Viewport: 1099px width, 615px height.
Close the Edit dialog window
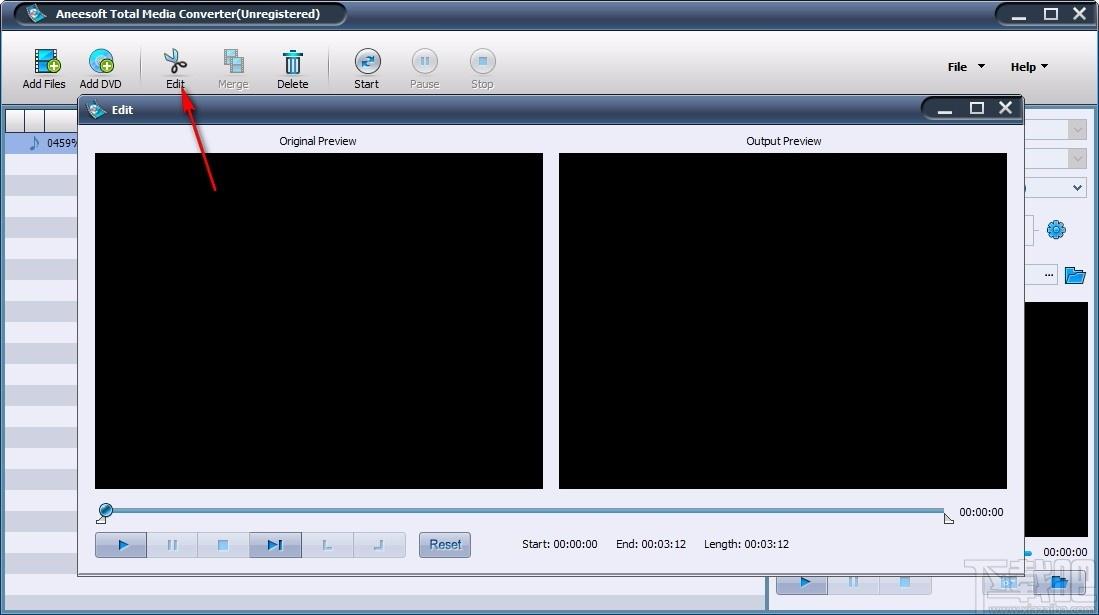point(1006,107)
